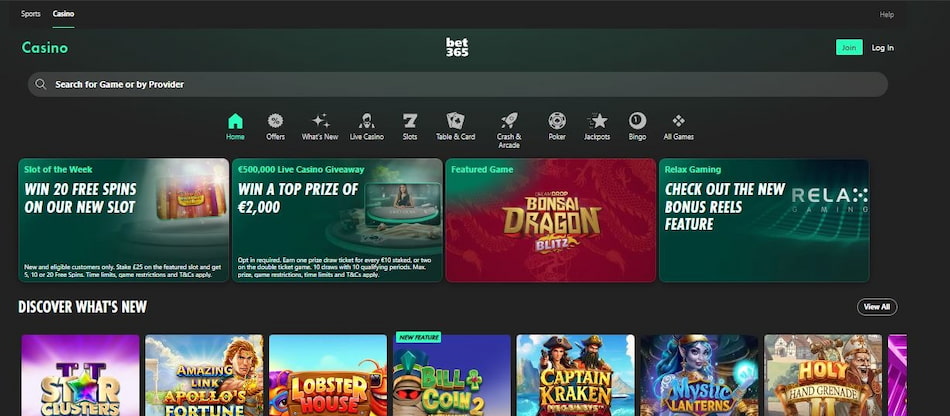Screen dimensions: 950x416
Task: Open the Captain Kraken game tile
Action: [x=576, y=375]
